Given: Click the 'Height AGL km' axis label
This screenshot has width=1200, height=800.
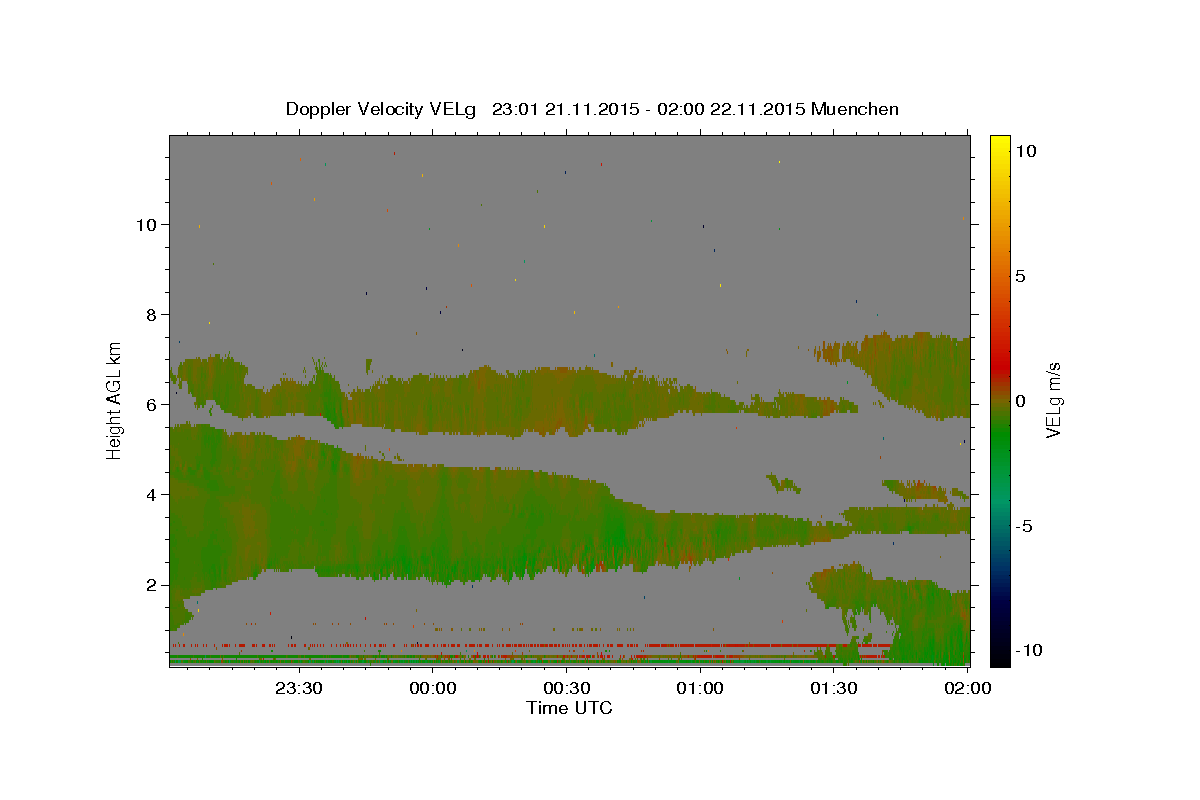Looking at the screenshot, I should (x=114, y=400).
